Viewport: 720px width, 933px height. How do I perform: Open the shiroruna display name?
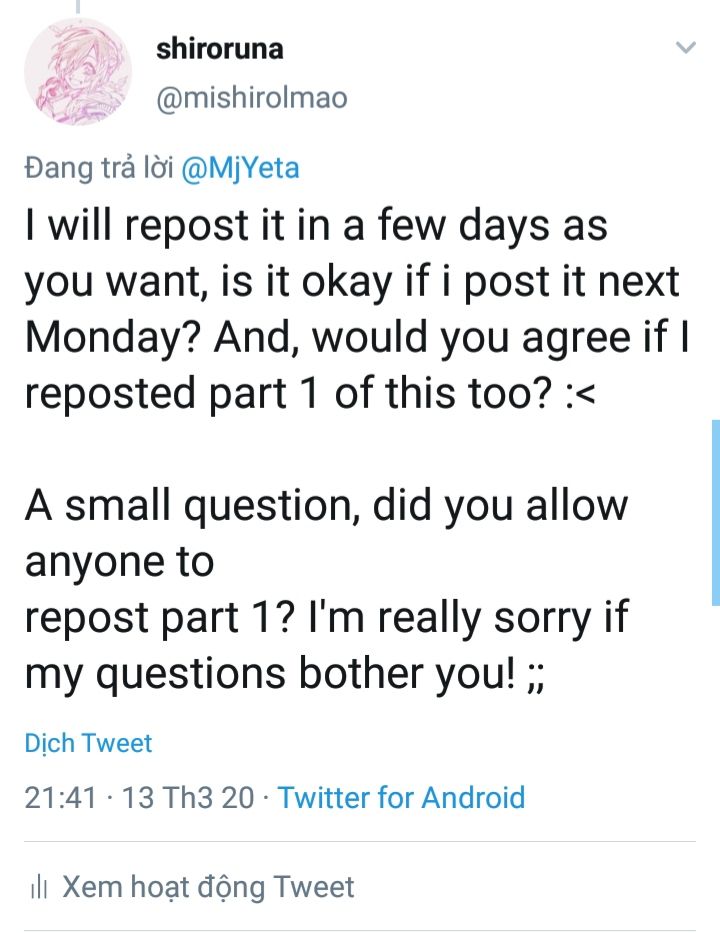(219, 50)
